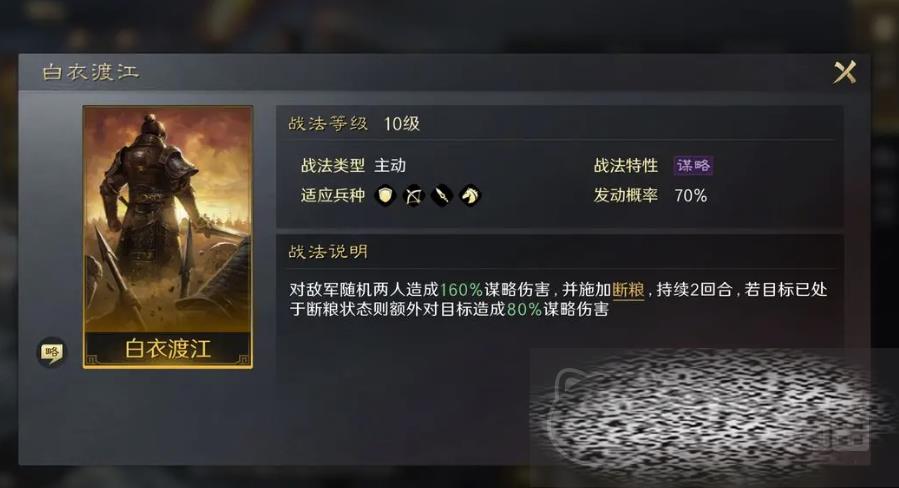Click the 发动概率 label
899x488 pixels.
coord(626,196)
